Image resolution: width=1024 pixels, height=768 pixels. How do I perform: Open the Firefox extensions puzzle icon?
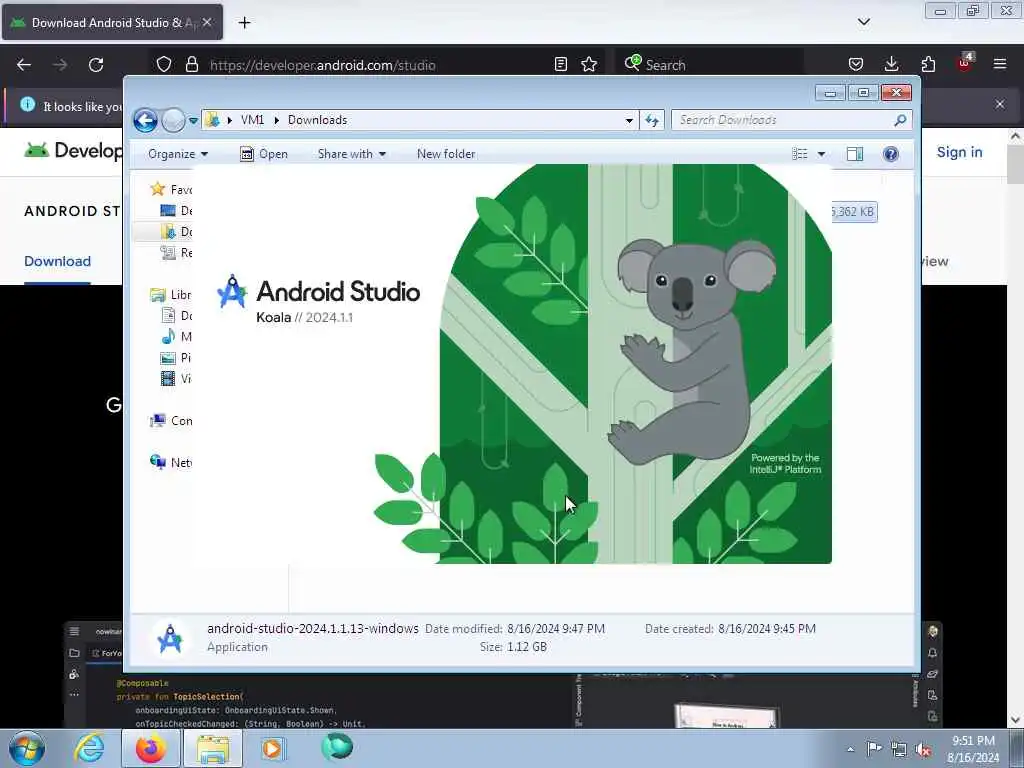point(928,64)
